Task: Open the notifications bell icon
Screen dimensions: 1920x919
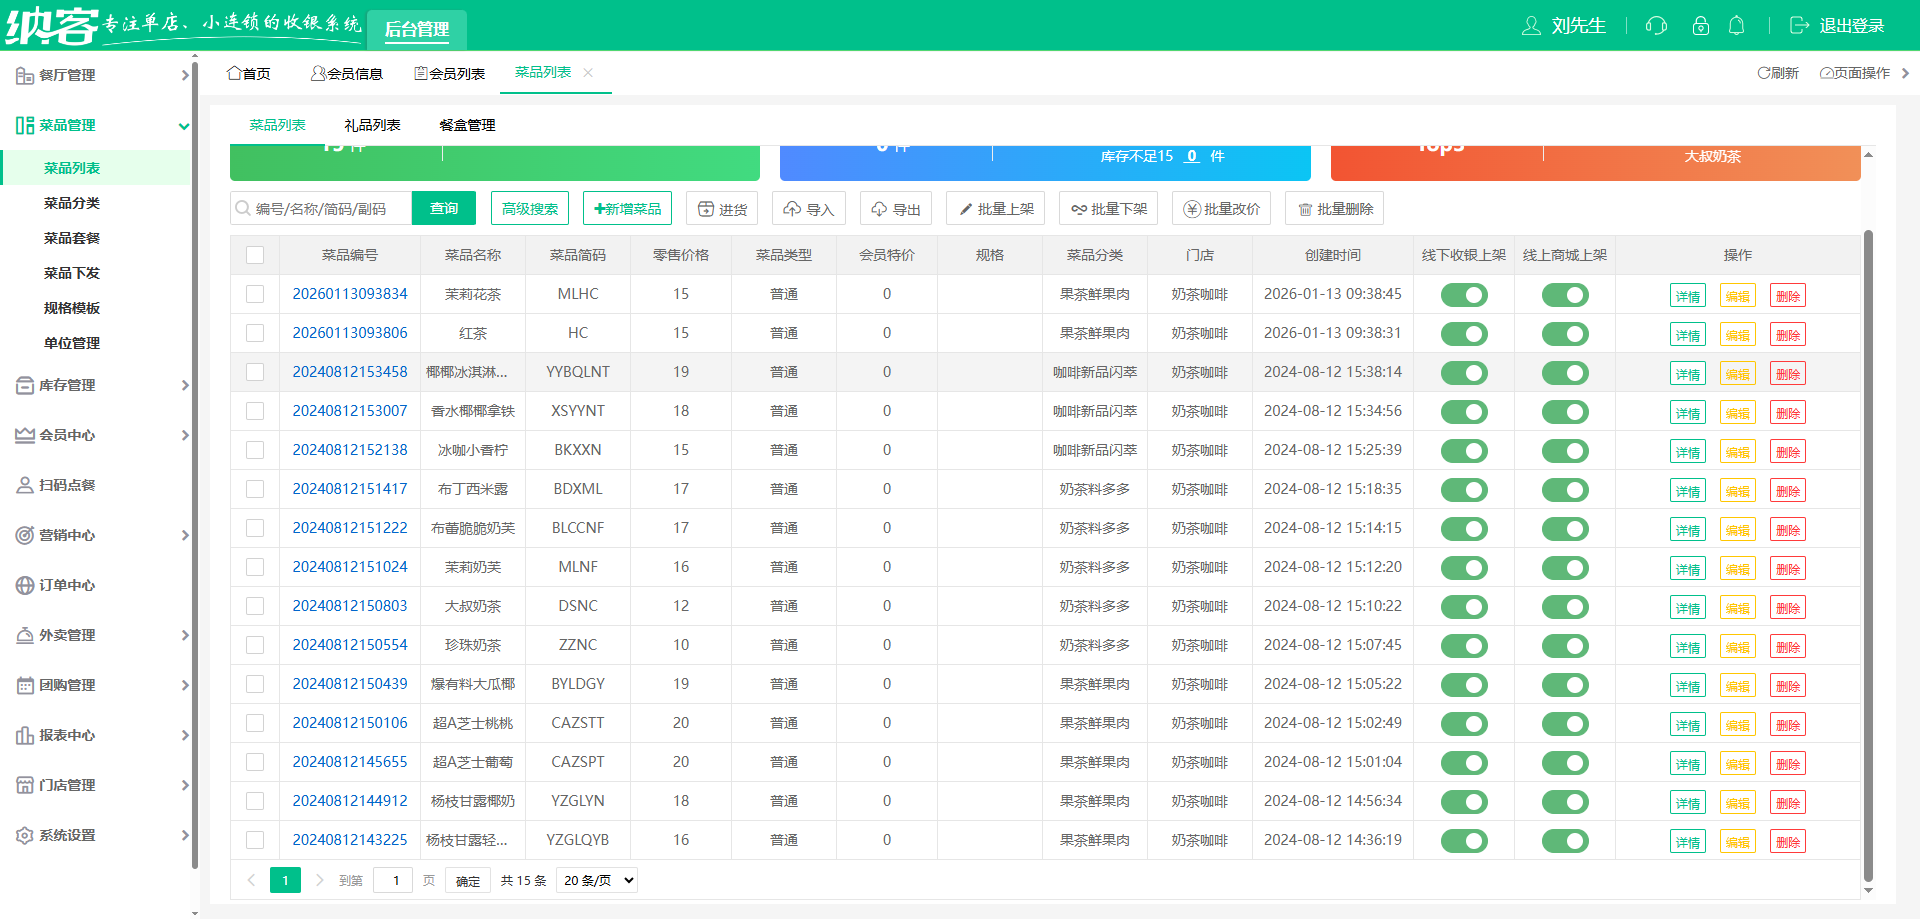Action: pos(1737,26)
